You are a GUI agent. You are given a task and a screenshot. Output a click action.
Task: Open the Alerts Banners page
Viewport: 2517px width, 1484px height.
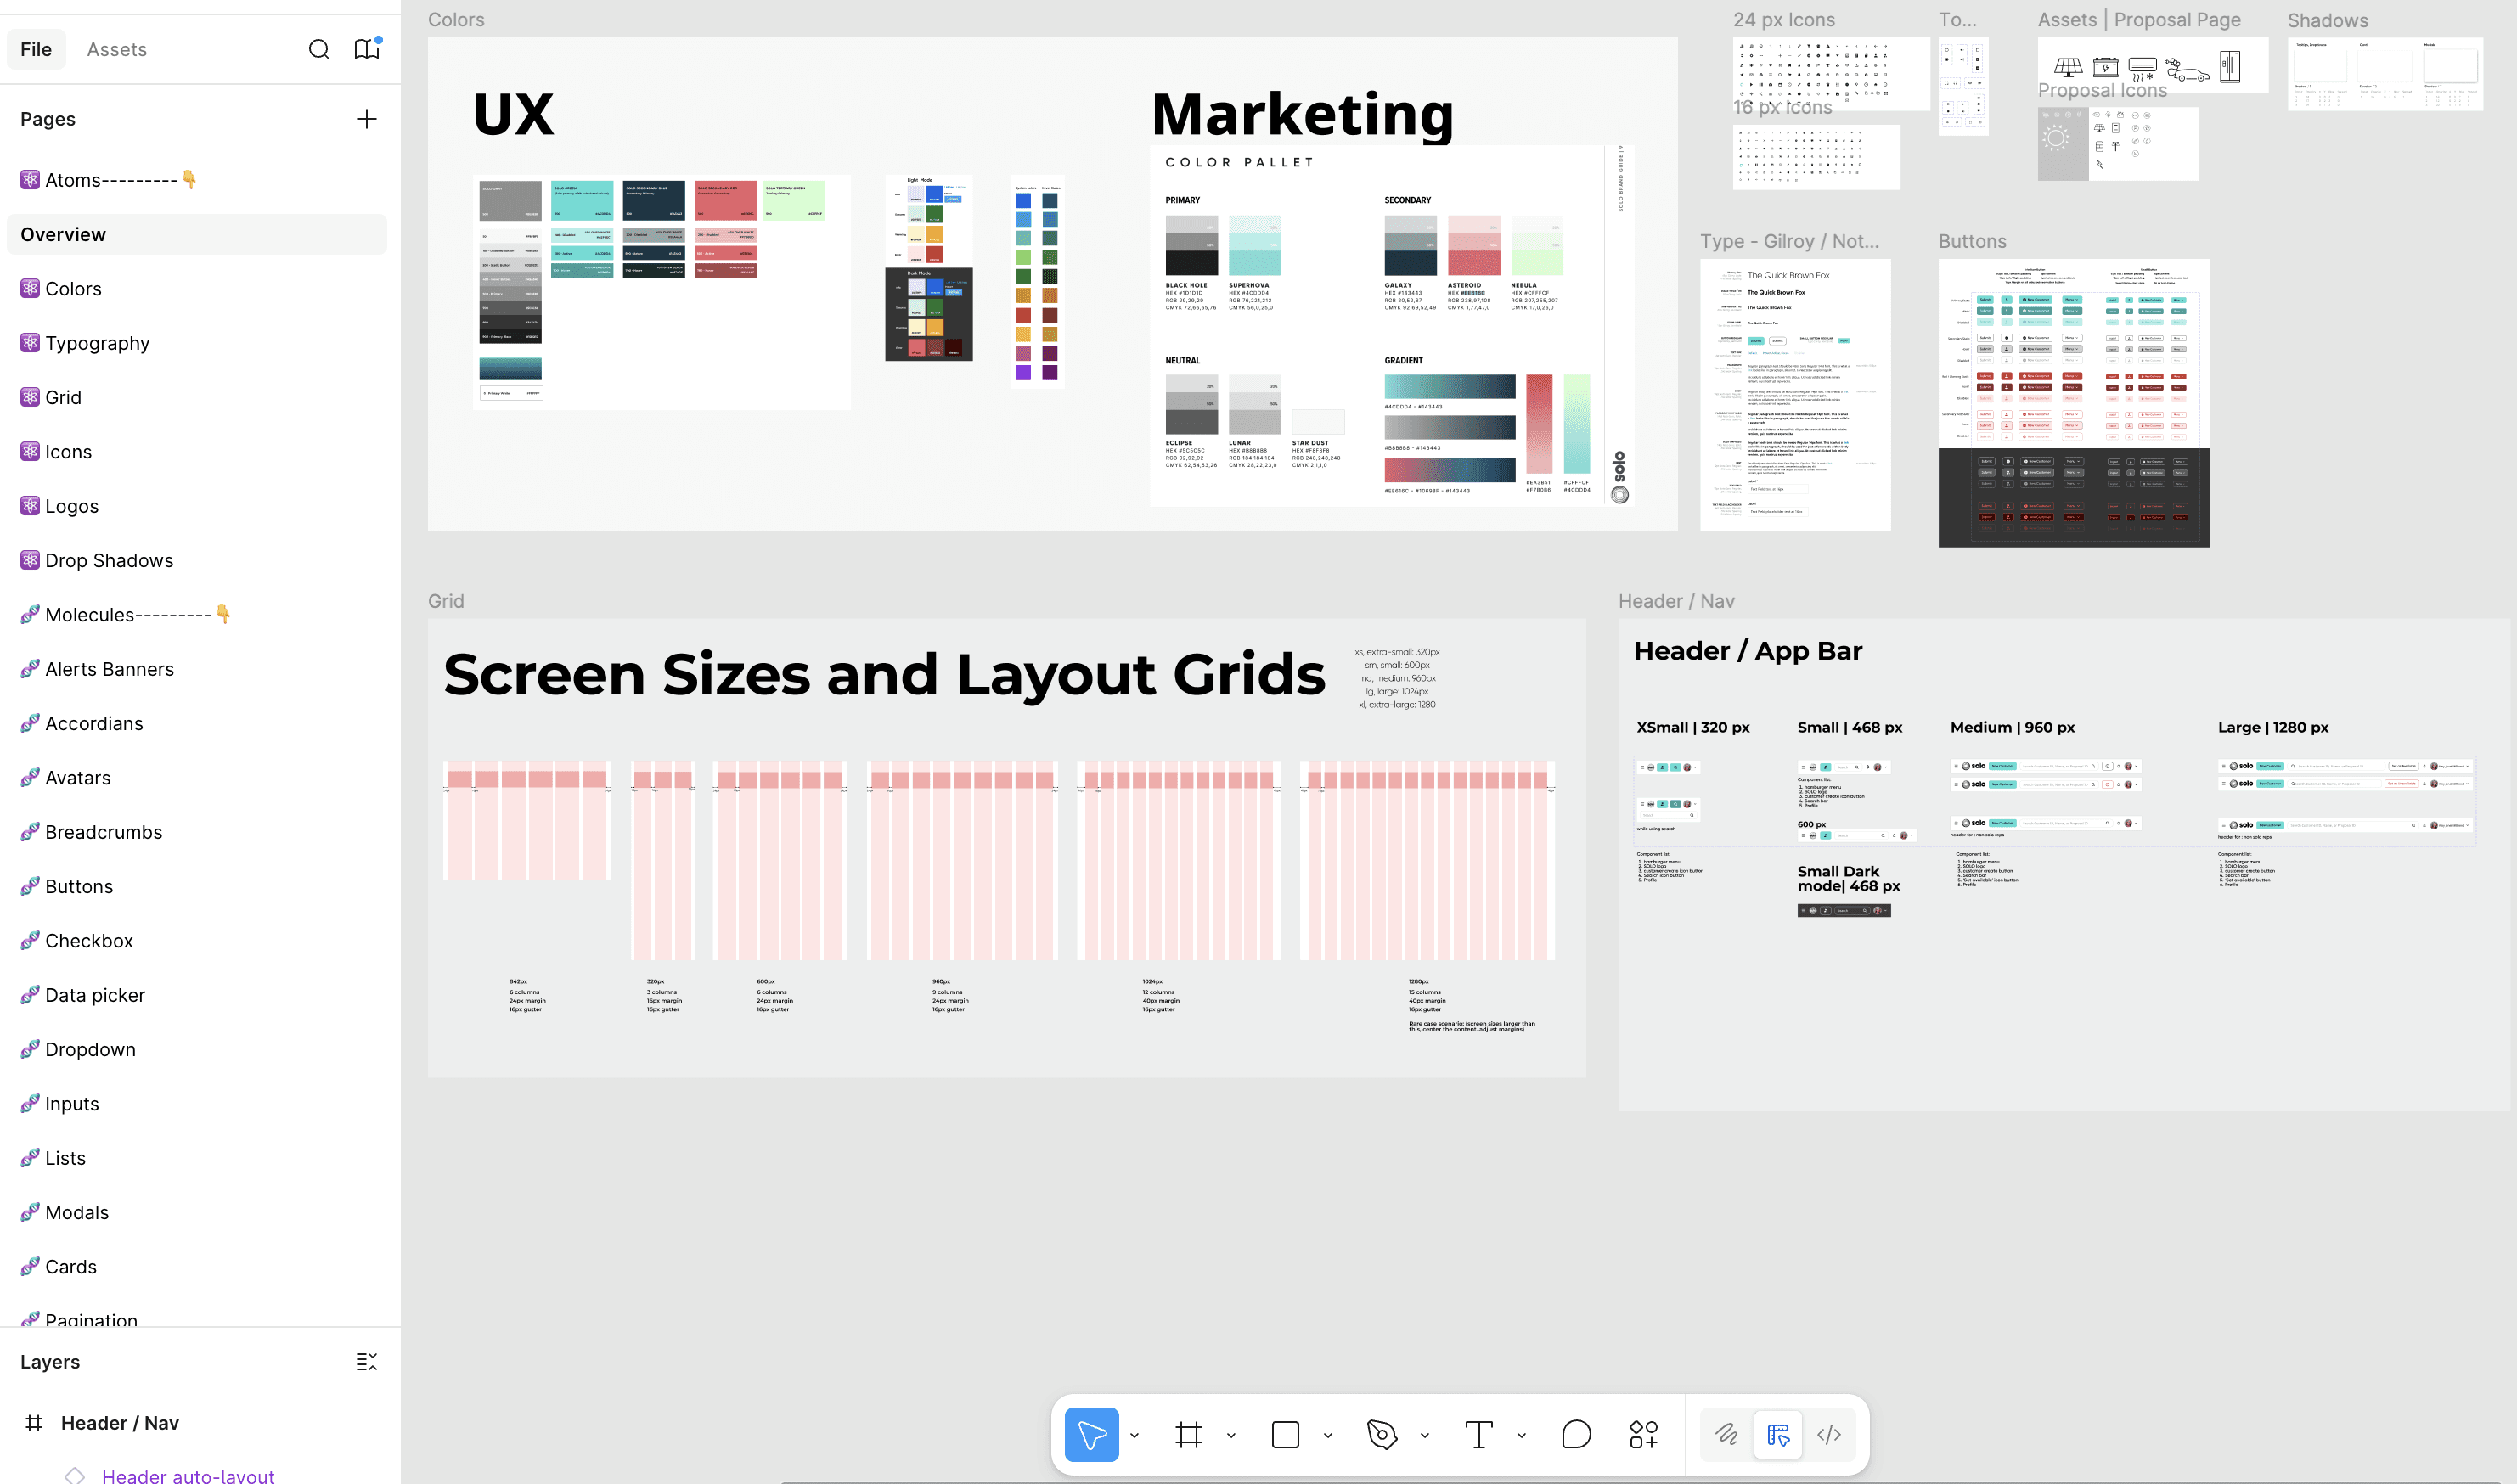(196, 669)
